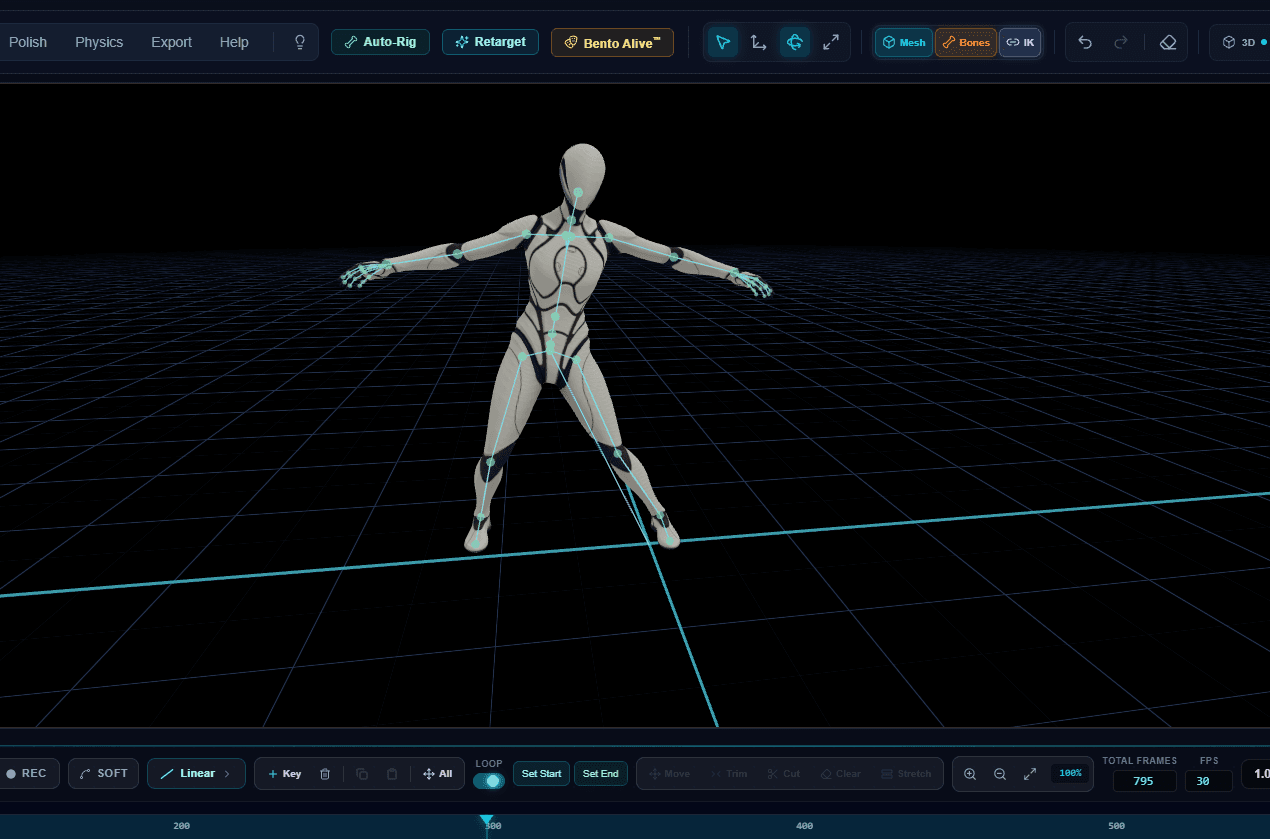This screenshot has width=1270, height=839.
Task: Toggle Mesh visibility
Action: pyautogui.click(x=904, y=42)
